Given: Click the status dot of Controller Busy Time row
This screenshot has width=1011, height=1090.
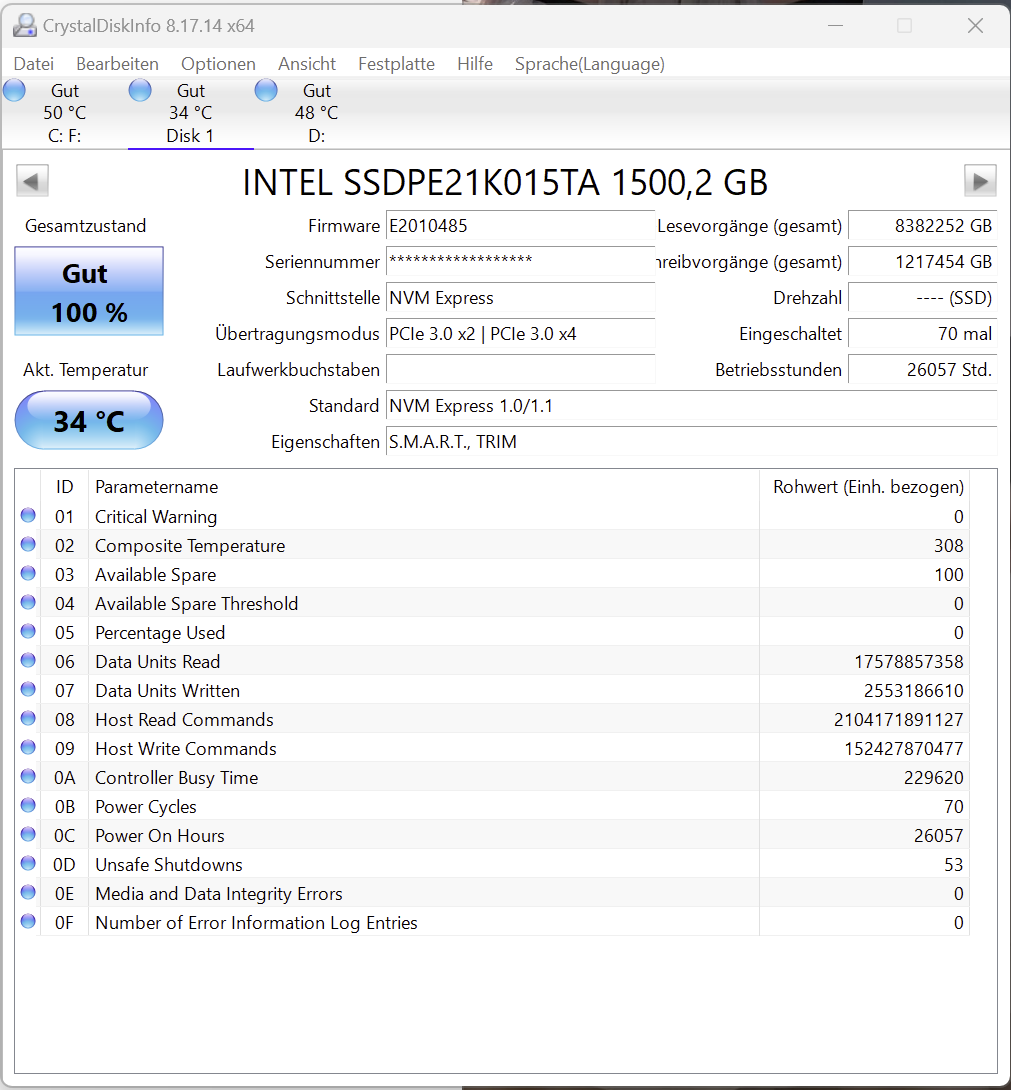Looking at the screenshot, I should click(28, 776).
